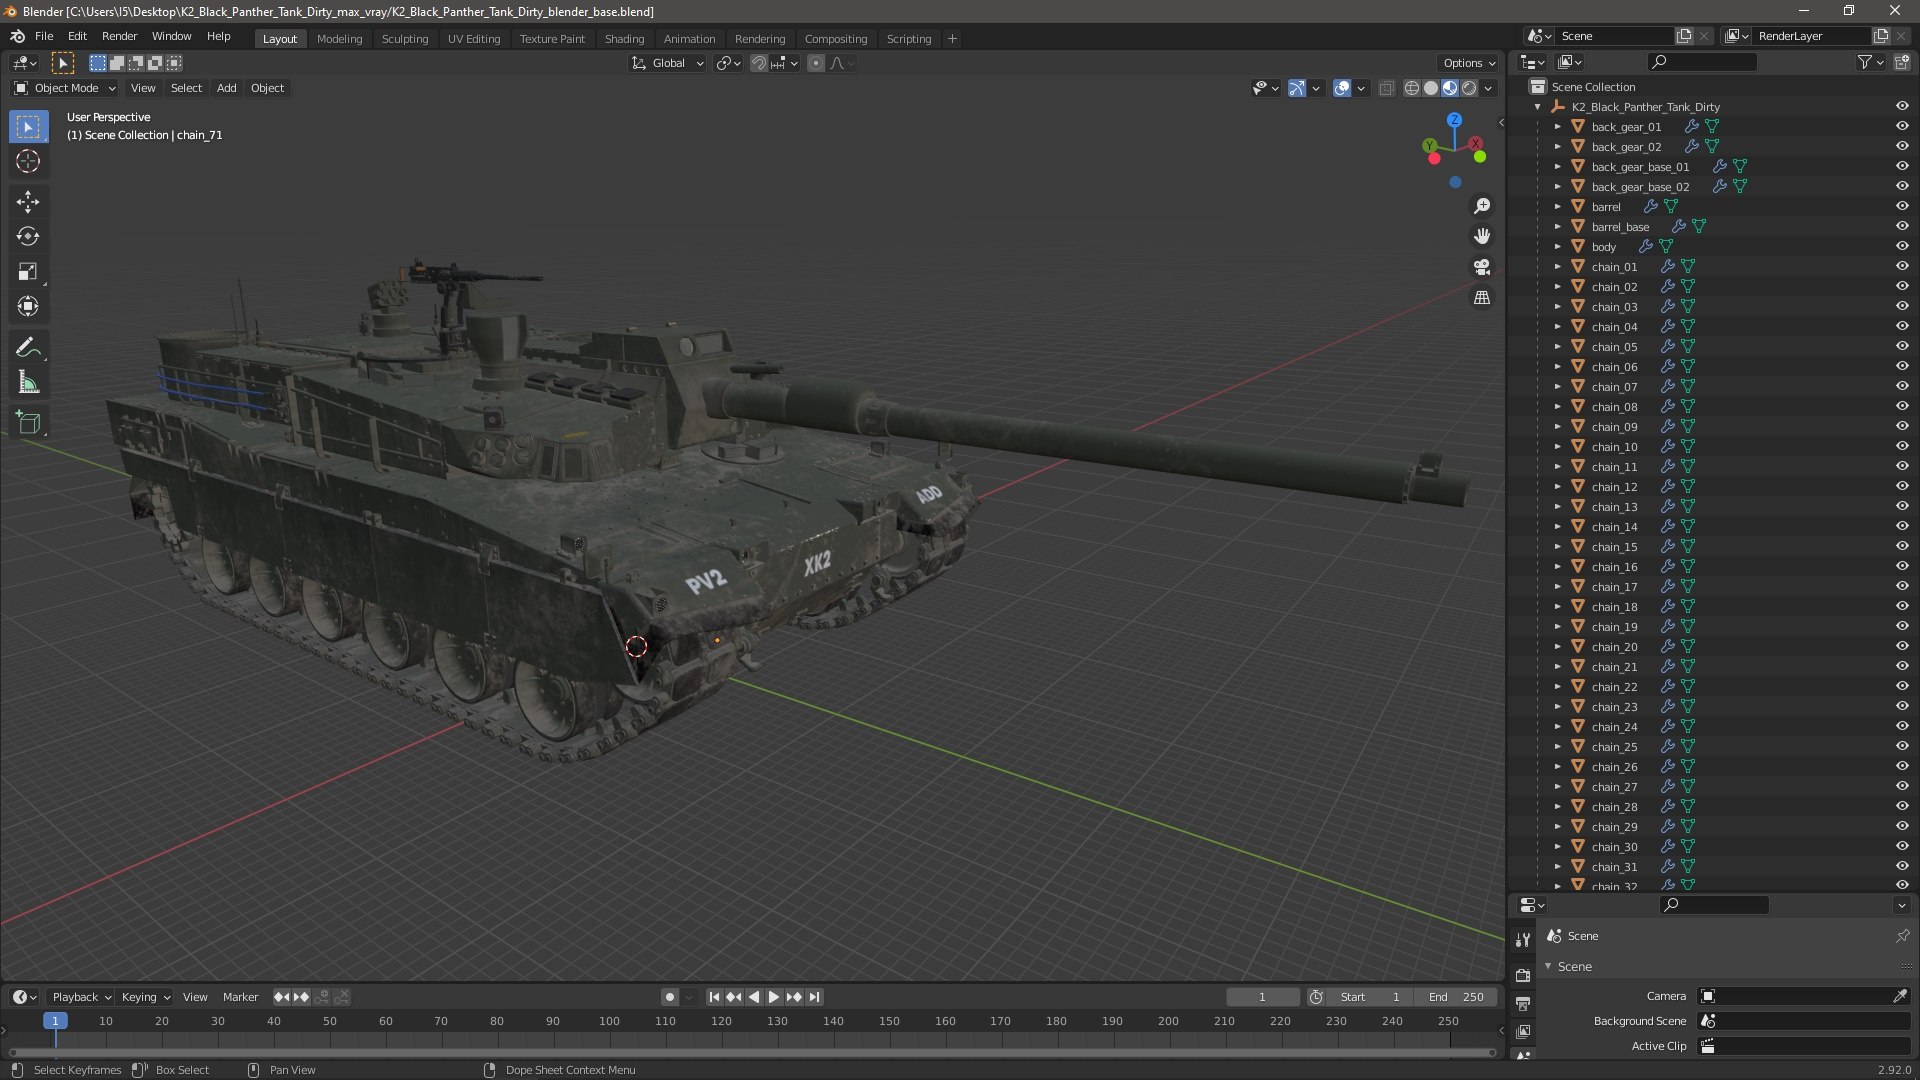Hide body object via eye icon

pos(1902,247)
